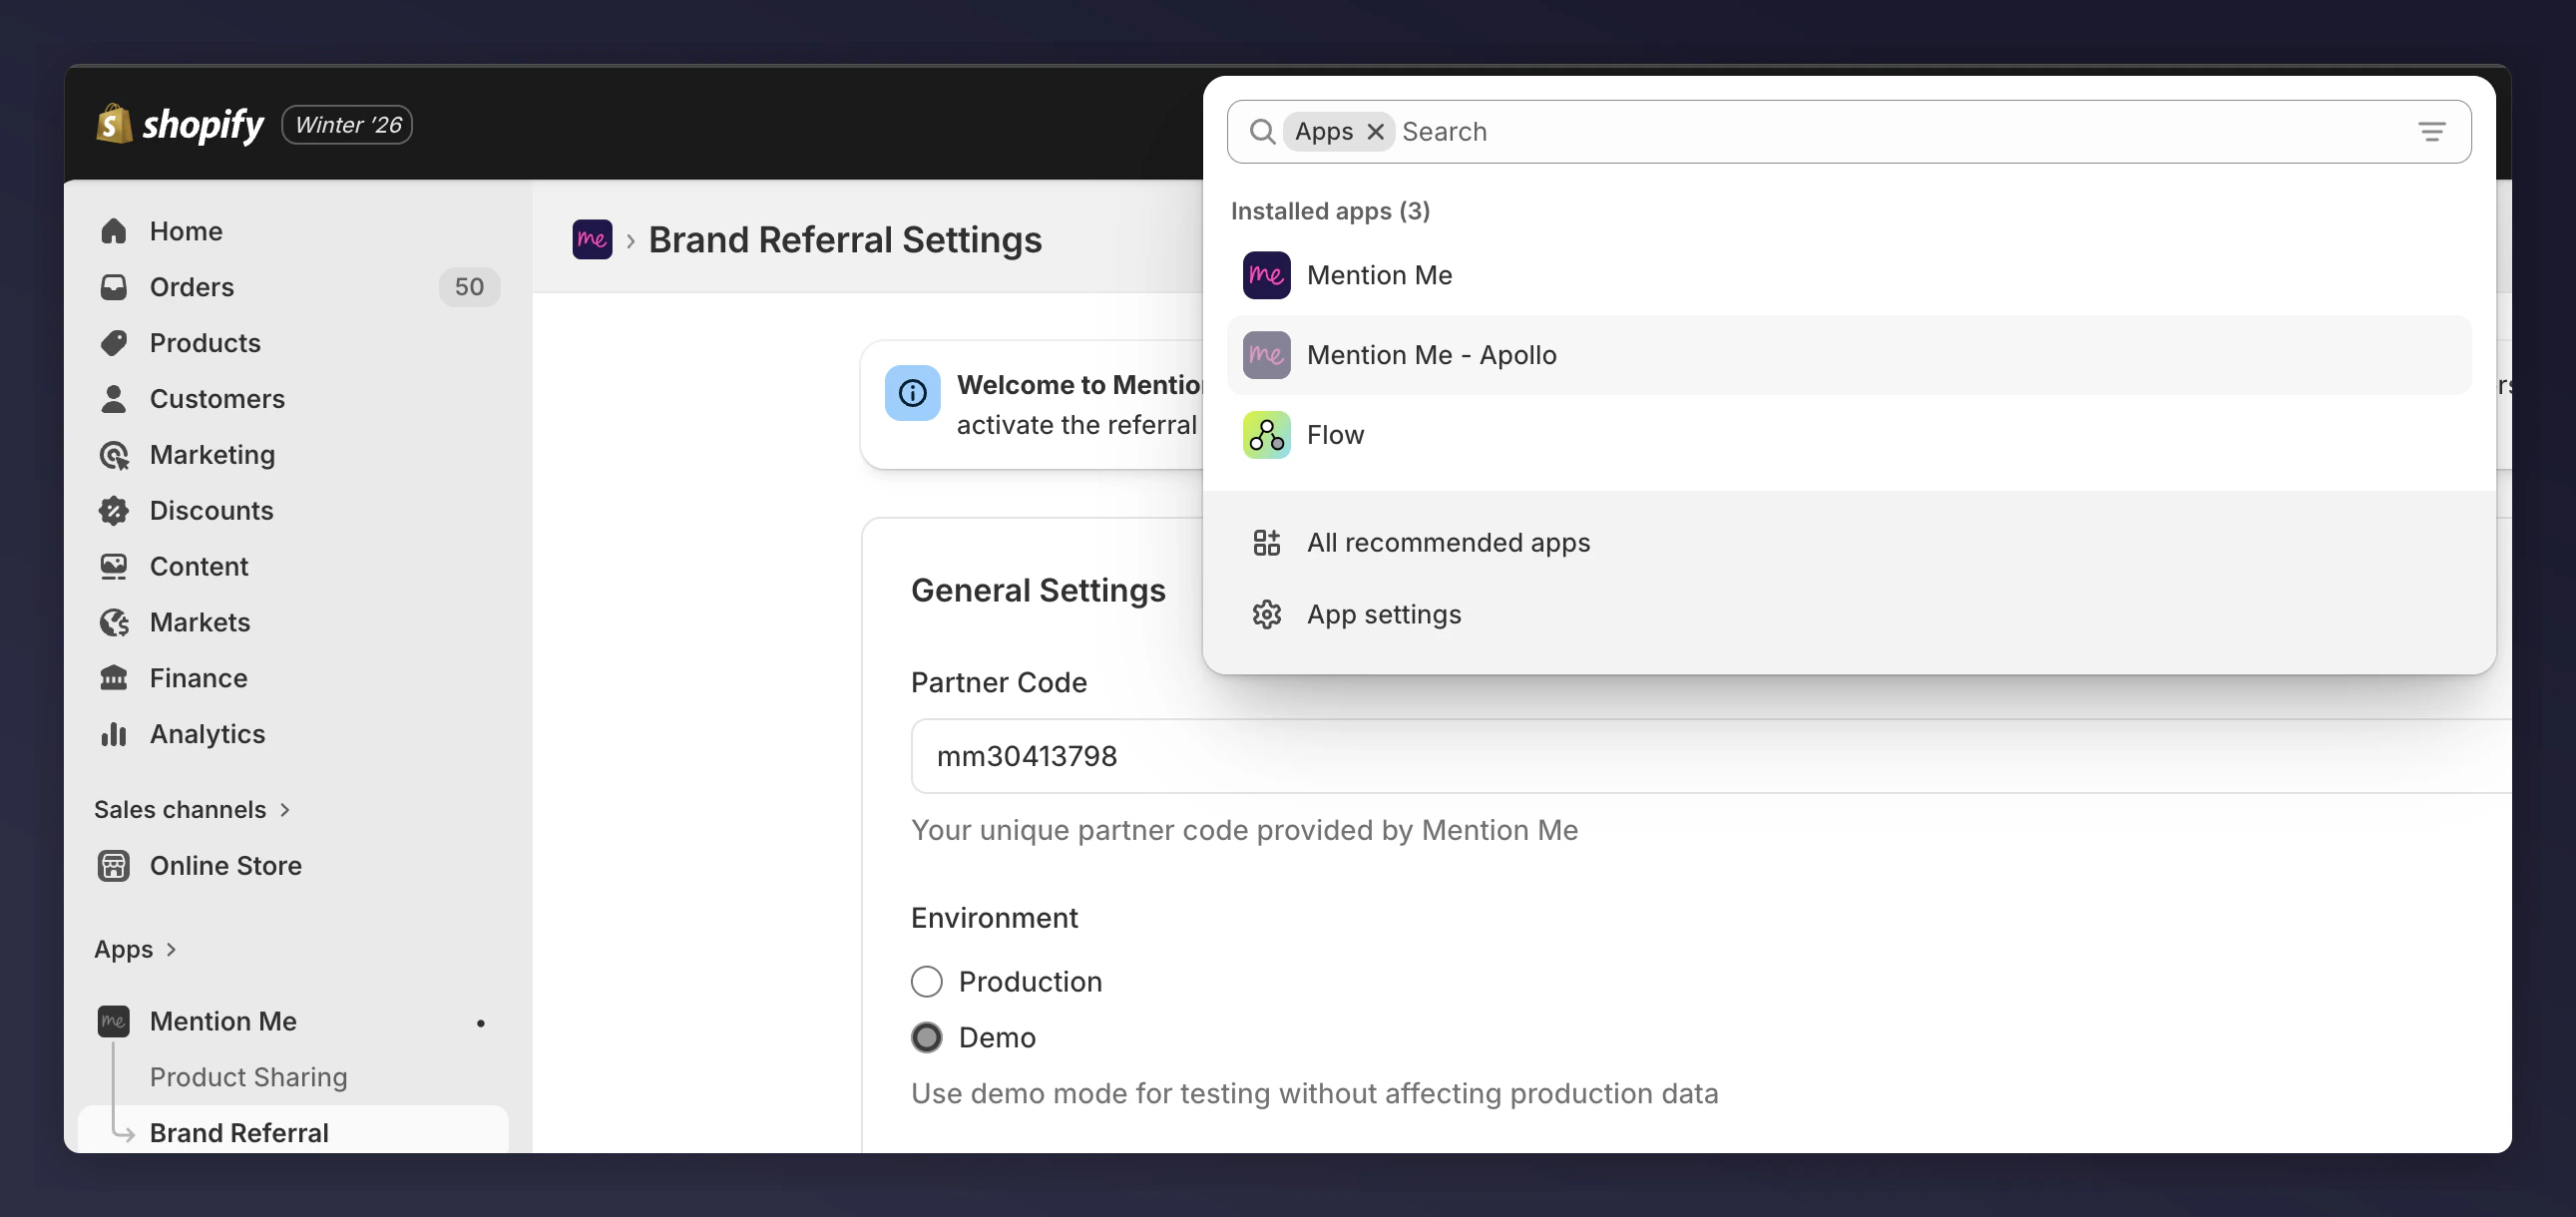Open Orders in the sidebar

(x=293, y=287)
